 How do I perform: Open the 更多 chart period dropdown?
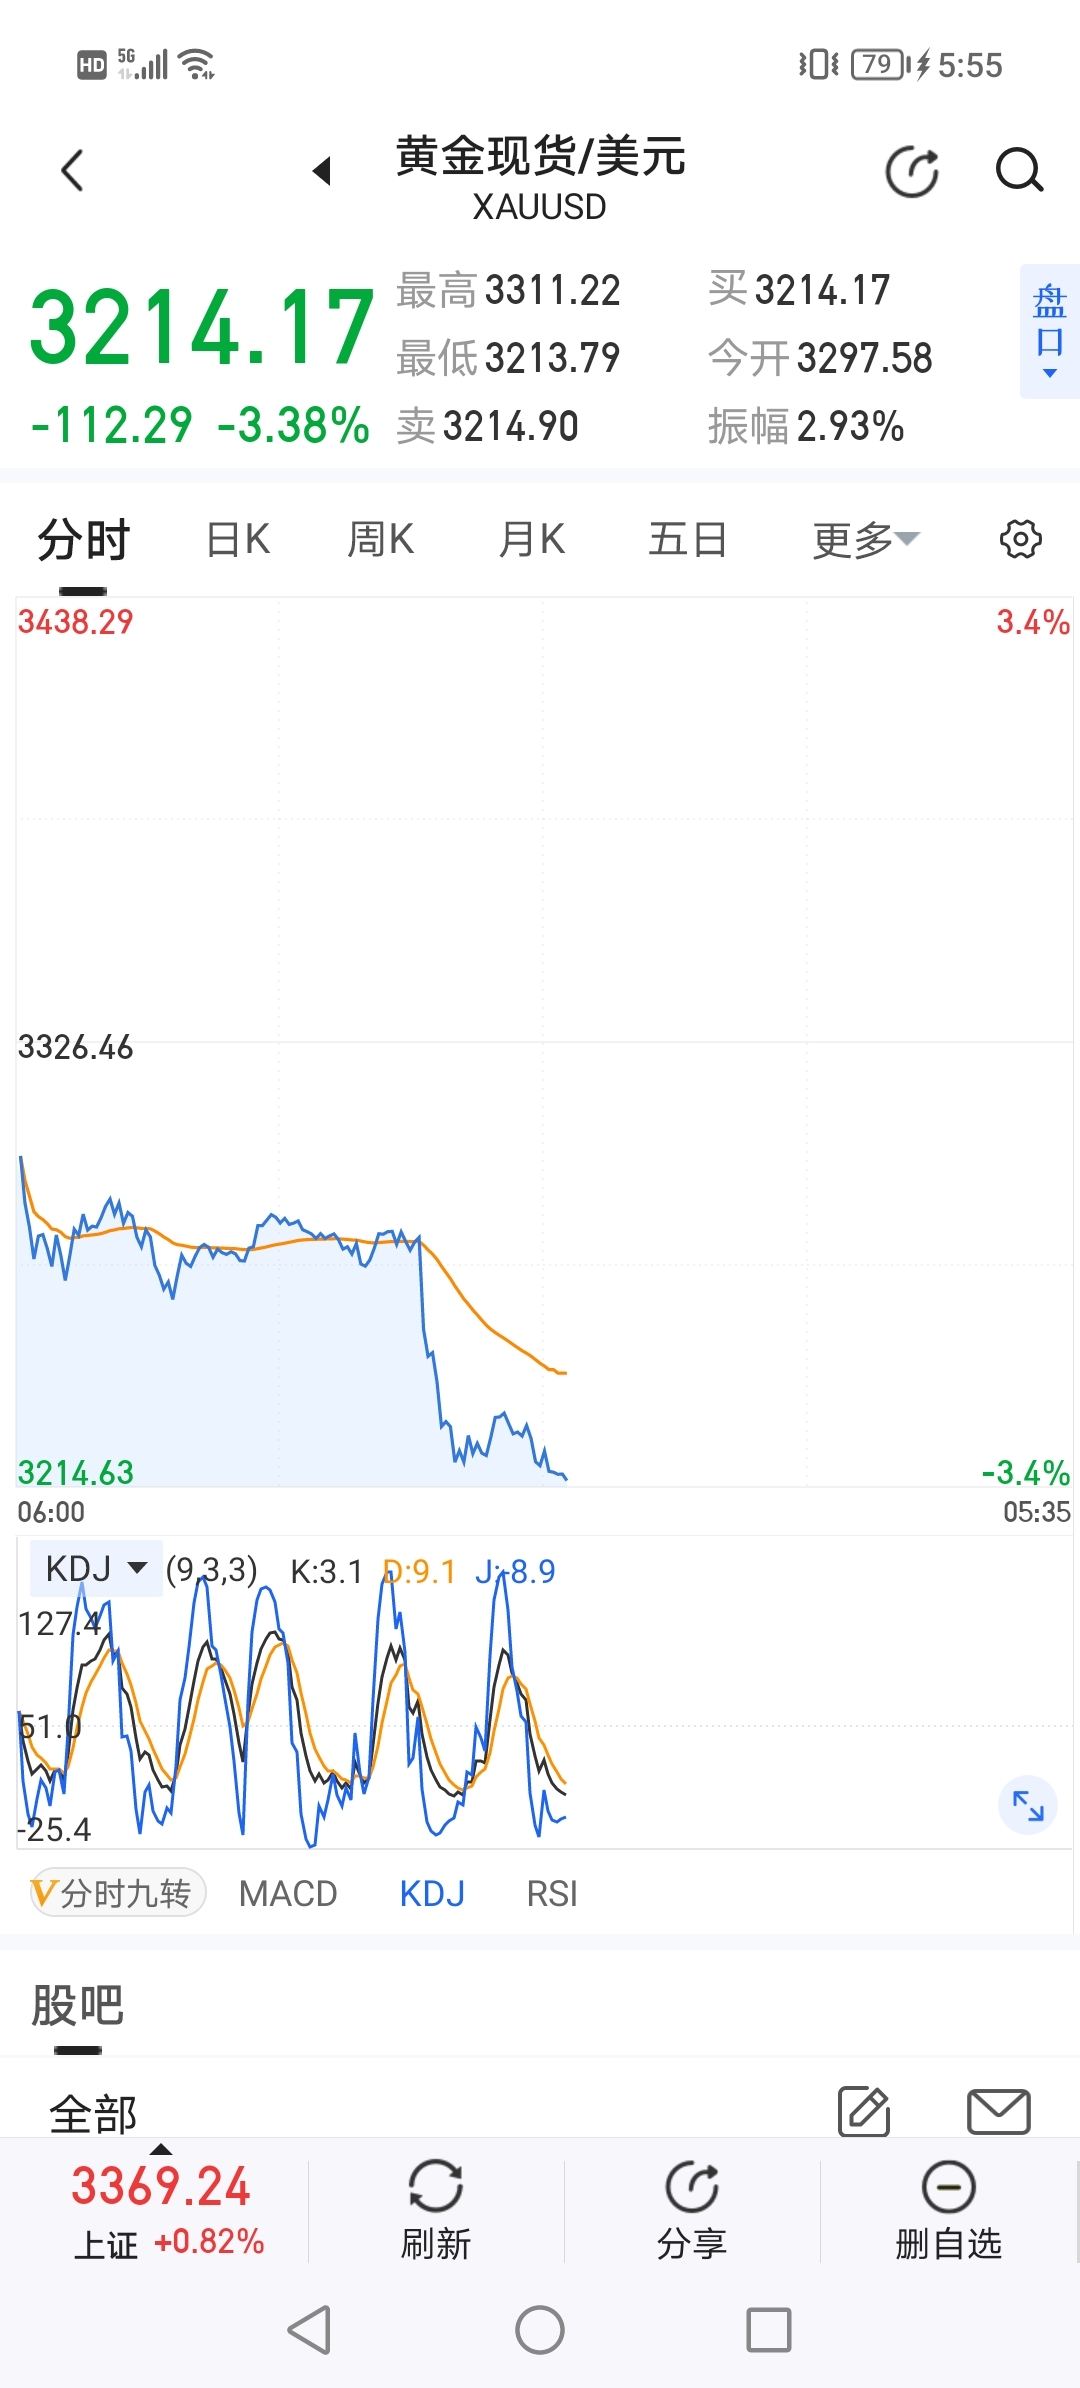pos(866,540)
